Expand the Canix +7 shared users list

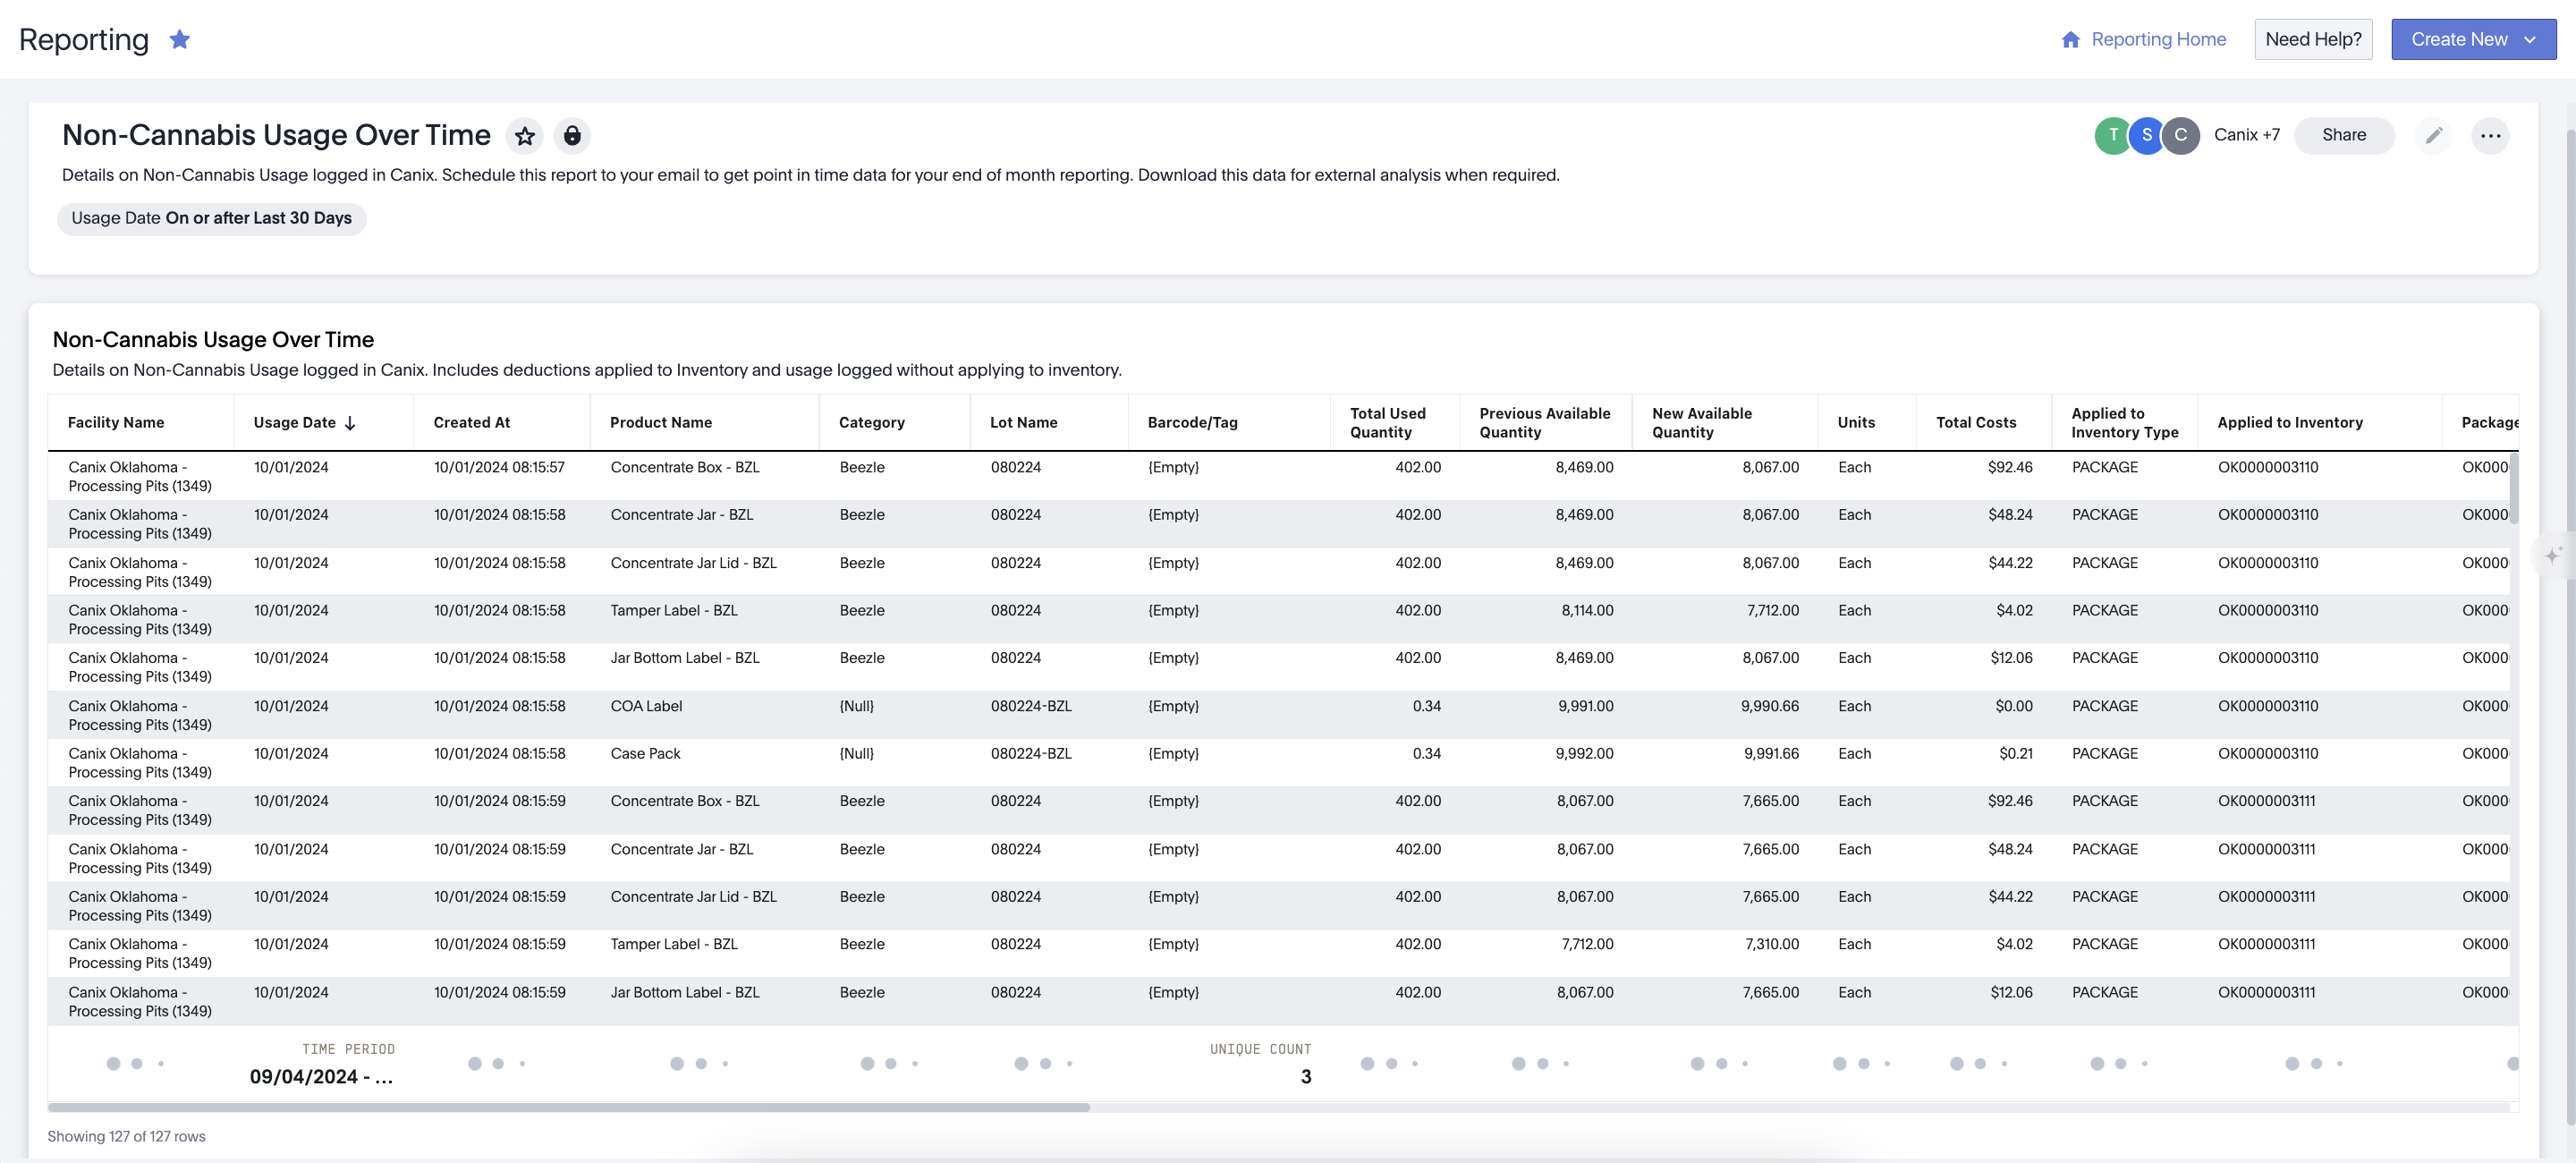tap(2246, 135)
